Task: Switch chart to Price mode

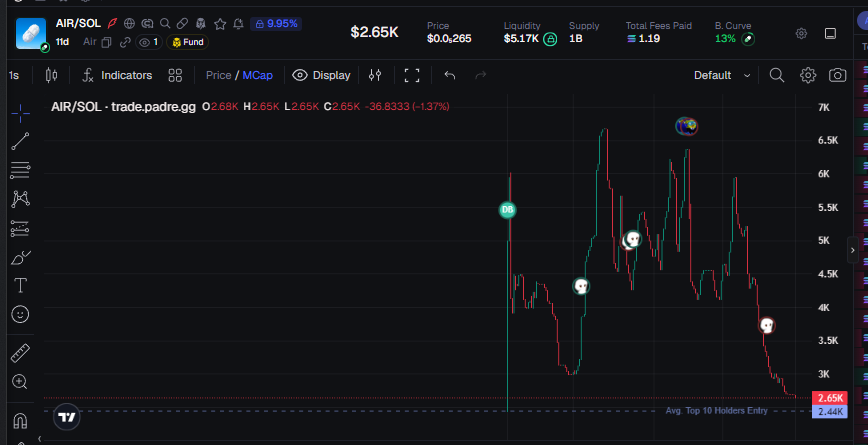Action: (219, 75)
